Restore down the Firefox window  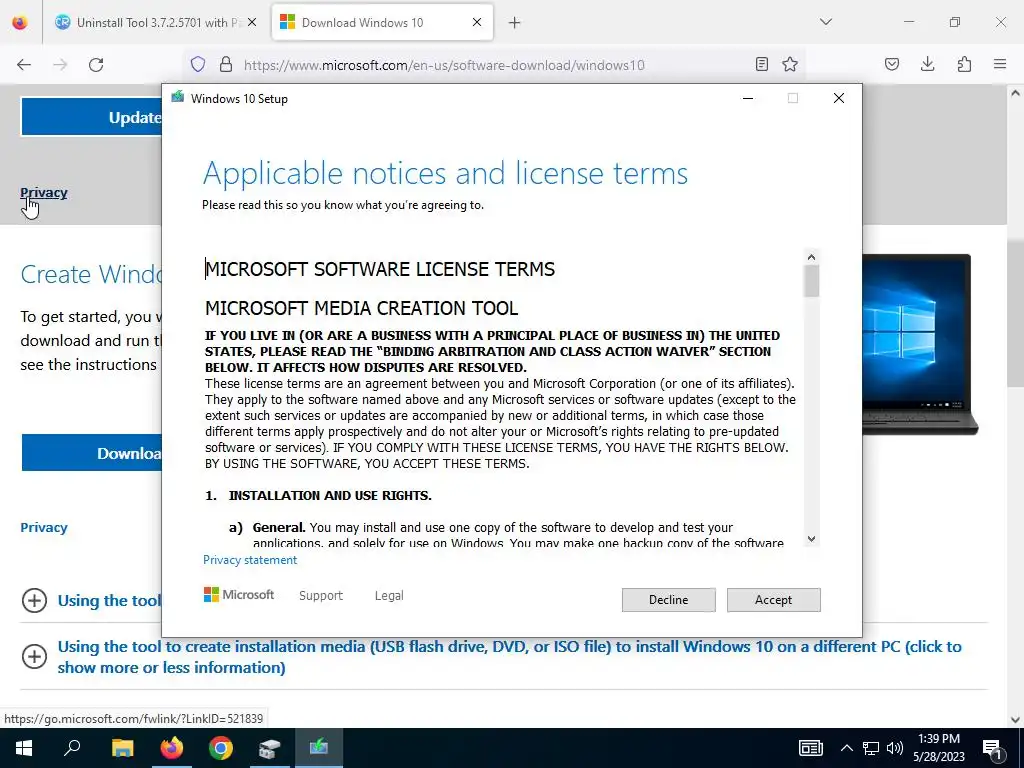pyautogui.click(x=955, y=22)
